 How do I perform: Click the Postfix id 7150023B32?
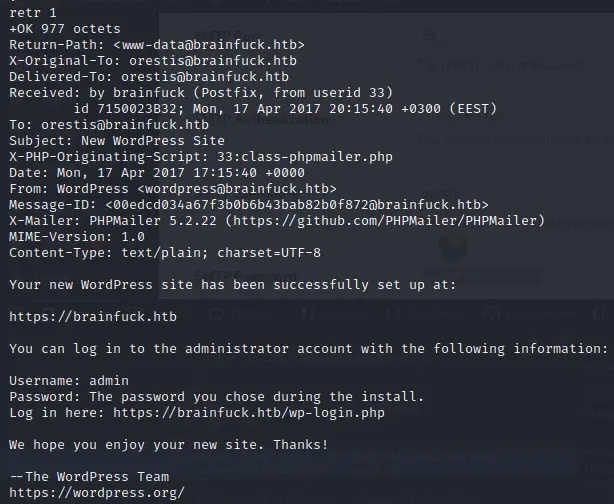(125, 108)
